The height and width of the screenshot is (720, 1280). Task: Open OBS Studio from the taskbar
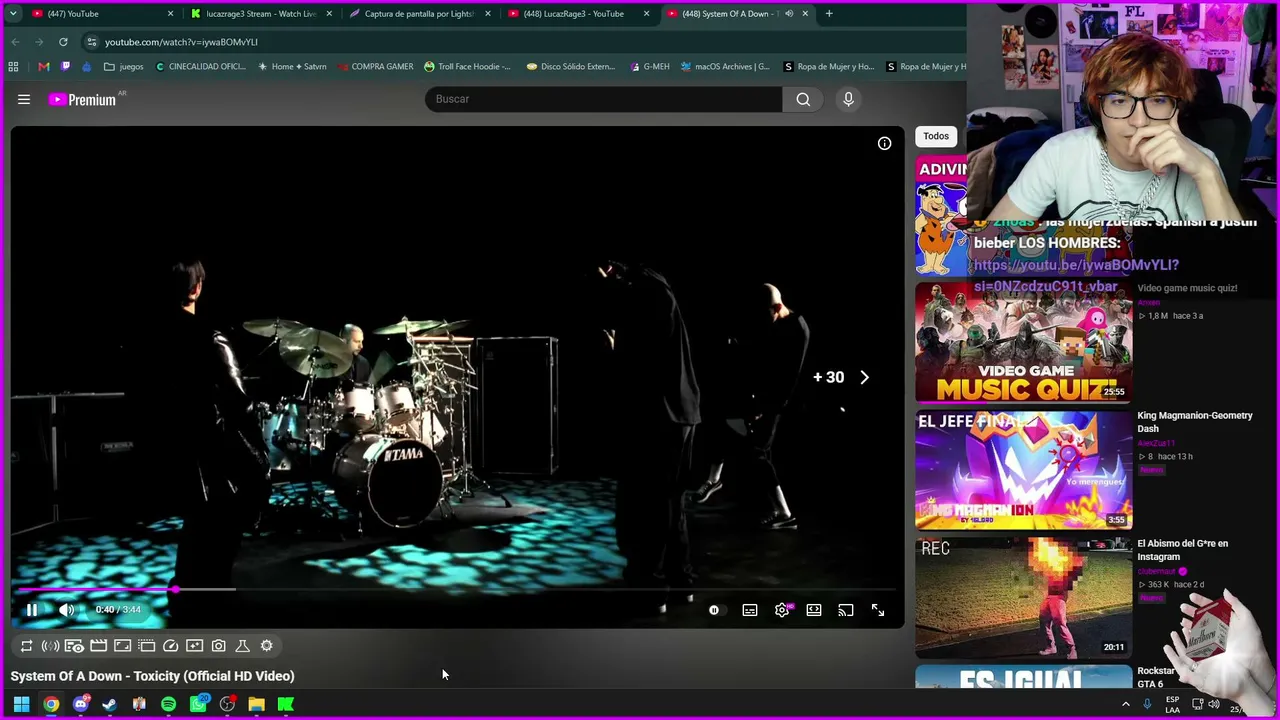click(x=227, y=704)
